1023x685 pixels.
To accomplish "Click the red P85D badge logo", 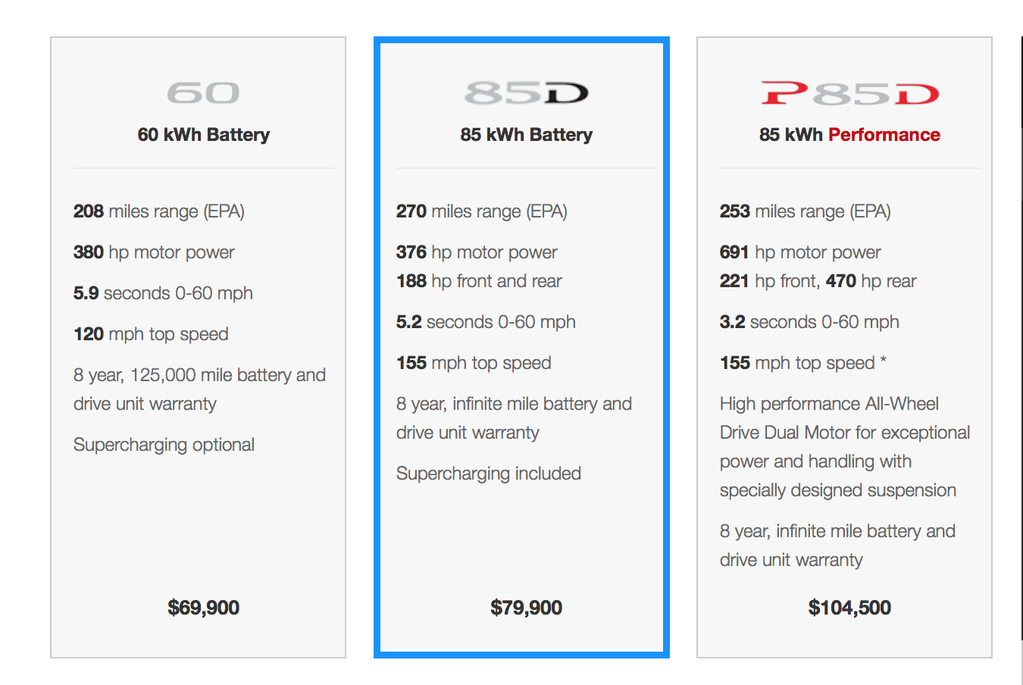I will [x=849, y=94].
